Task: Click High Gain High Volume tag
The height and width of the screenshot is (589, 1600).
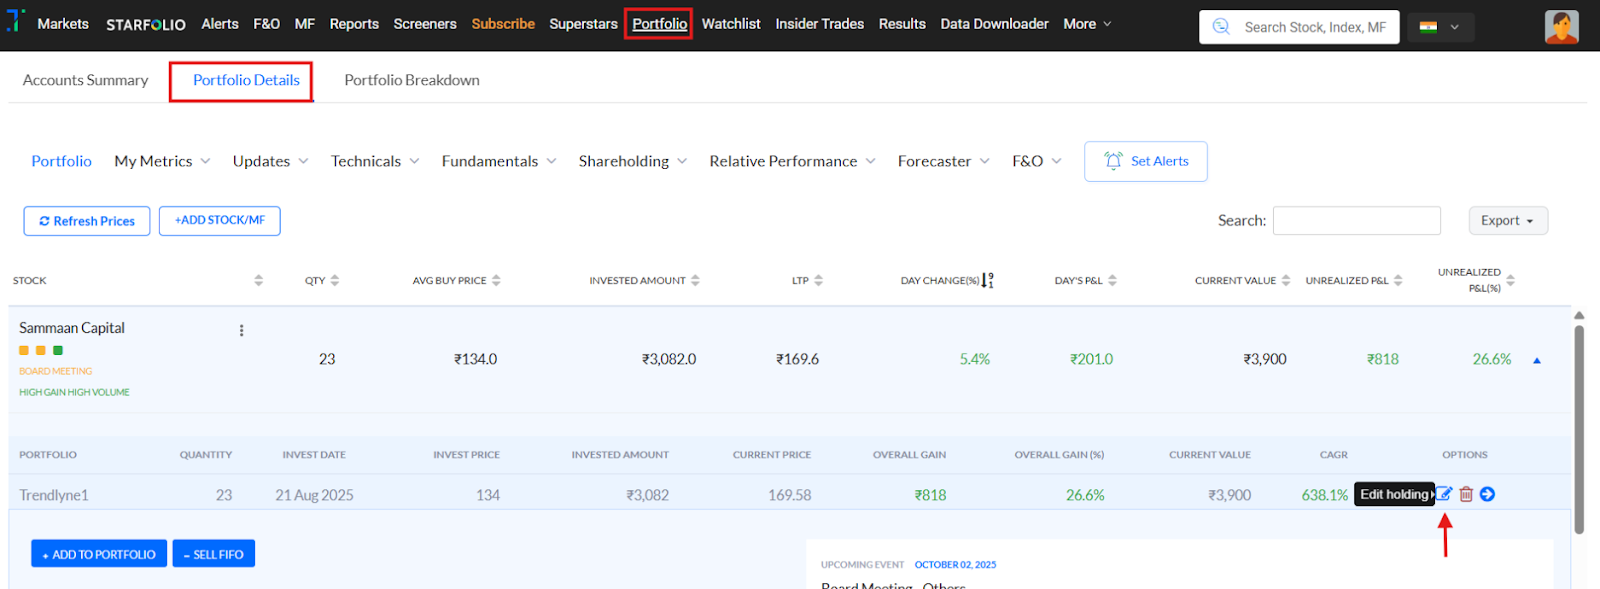Action: (75, 392)
